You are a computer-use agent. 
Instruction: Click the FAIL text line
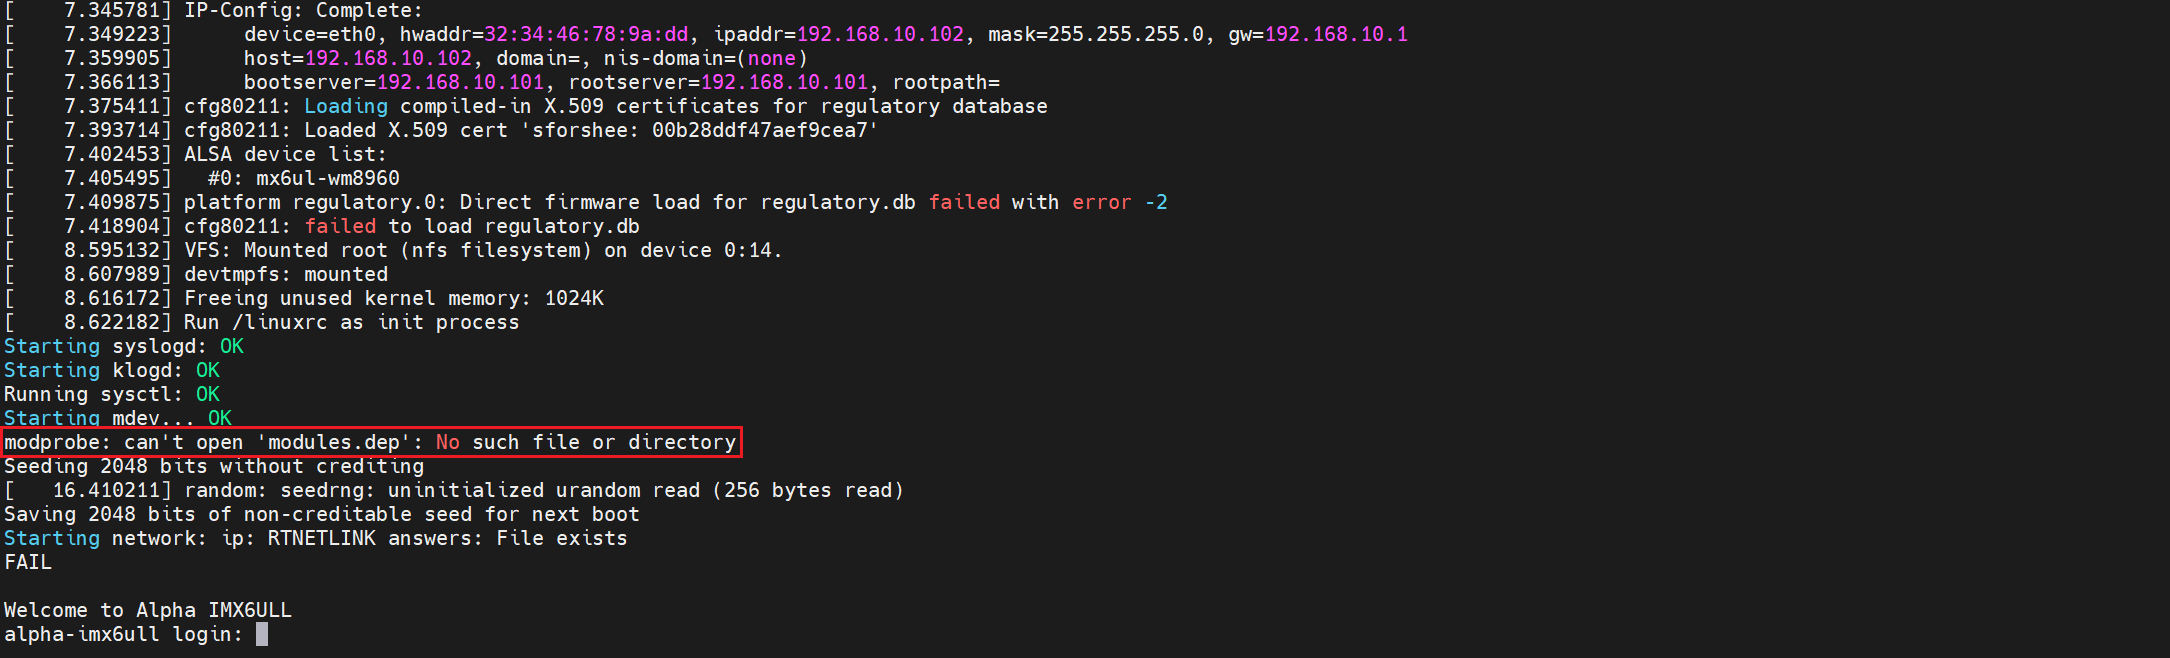pos(28,562)
